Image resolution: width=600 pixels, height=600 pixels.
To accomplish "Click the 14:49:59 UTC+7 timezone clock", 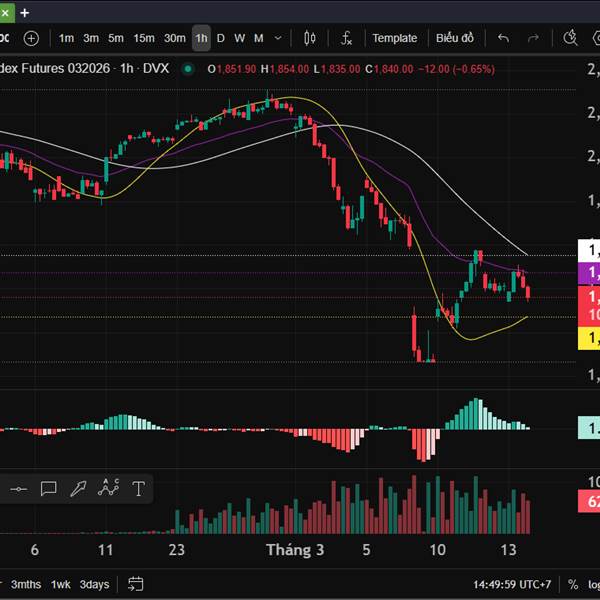I will pyautogui.click(x=512, y=584).
